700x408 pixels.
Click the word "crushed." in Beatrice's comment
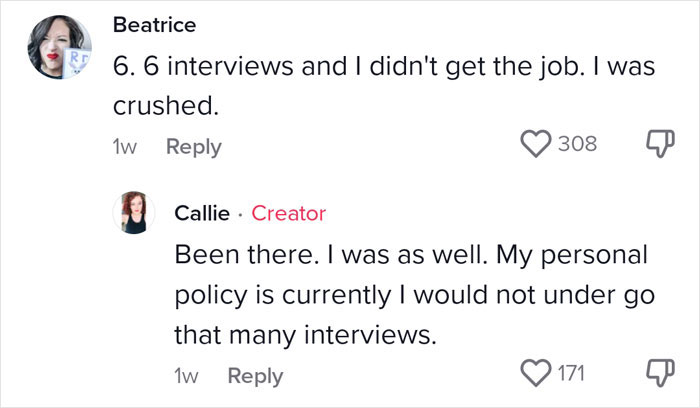tap(152, 105)
